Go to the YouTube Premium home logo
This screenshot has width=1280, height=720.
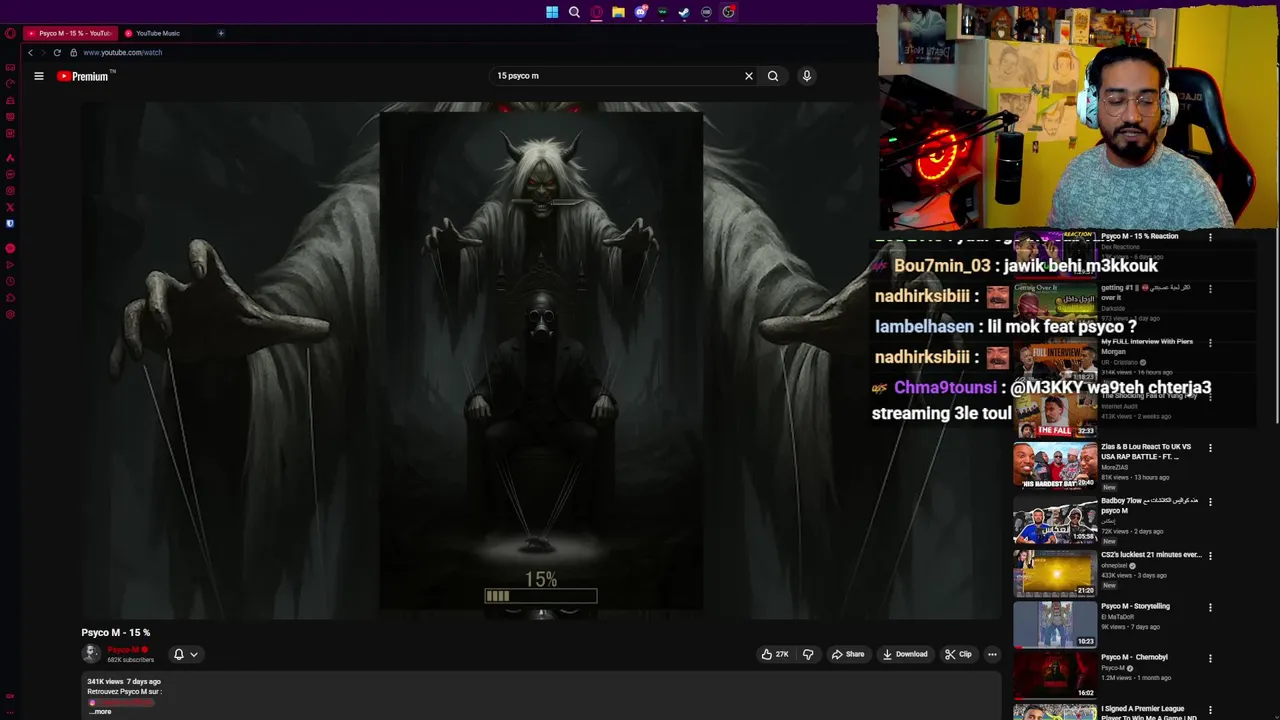[86, 76]
